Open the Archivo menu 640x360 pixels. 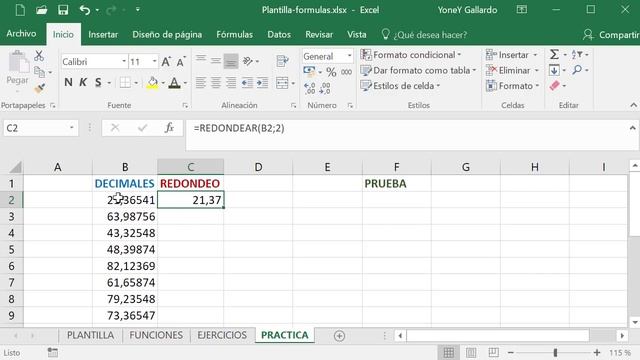tap(21, 34)
